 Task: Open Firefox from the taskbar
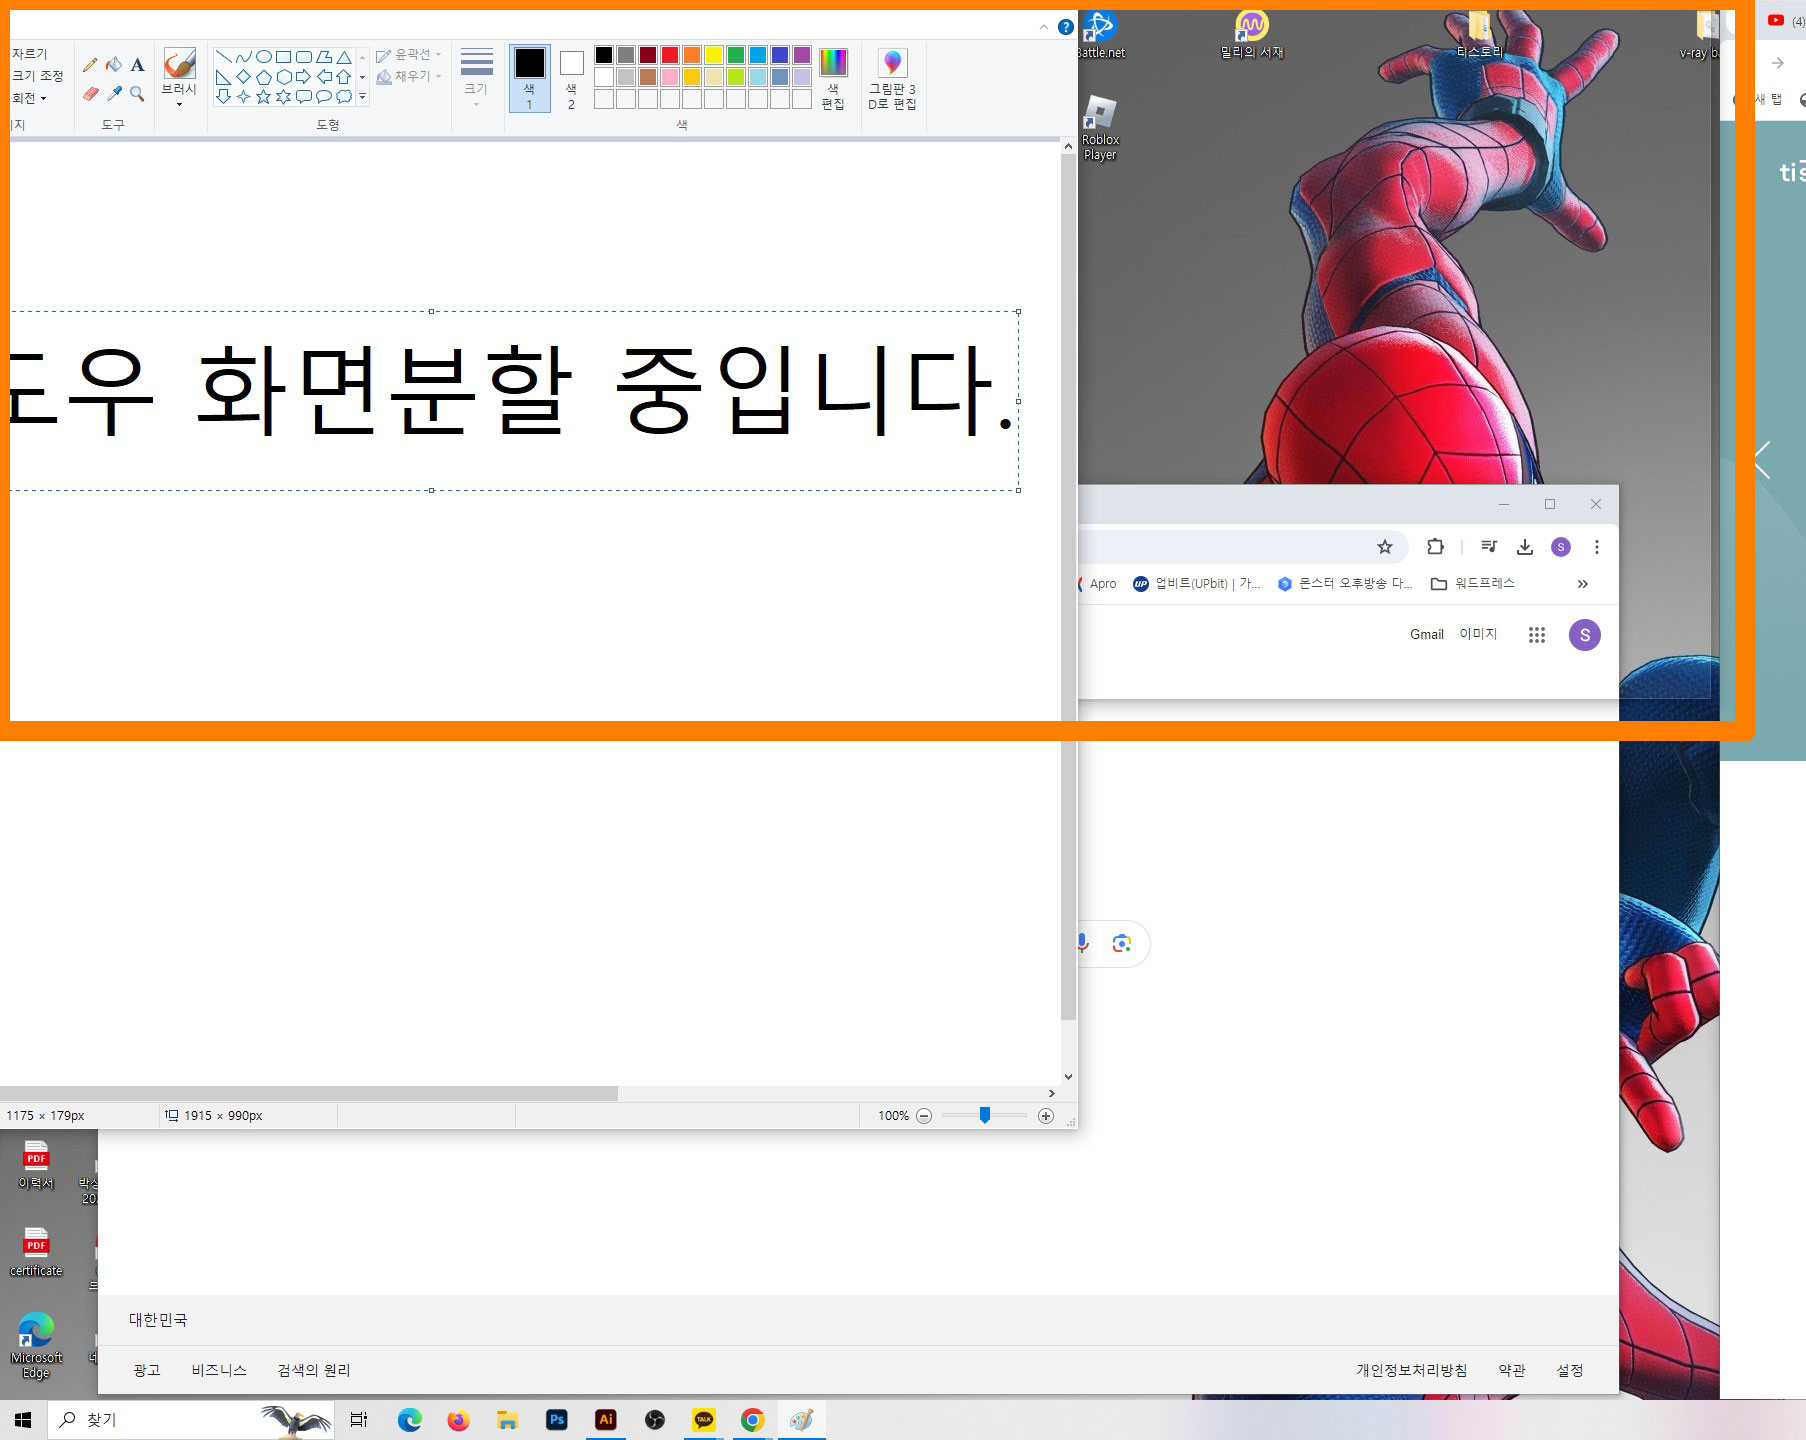(x=458, y=1420)
